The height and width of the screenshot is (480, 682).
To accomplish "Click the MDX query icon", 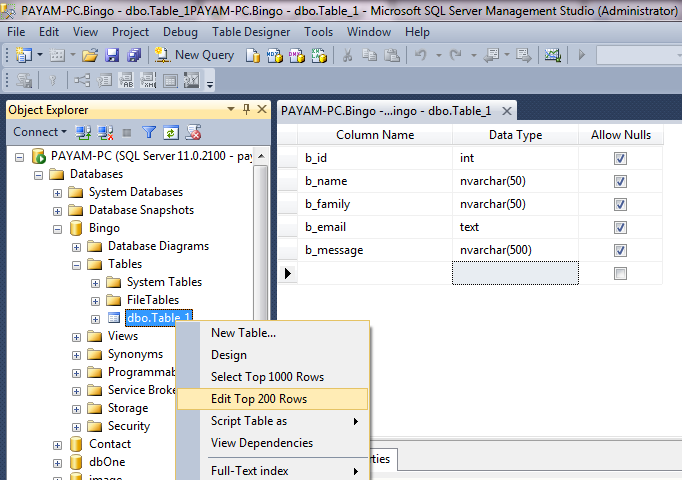I will 274,56.
